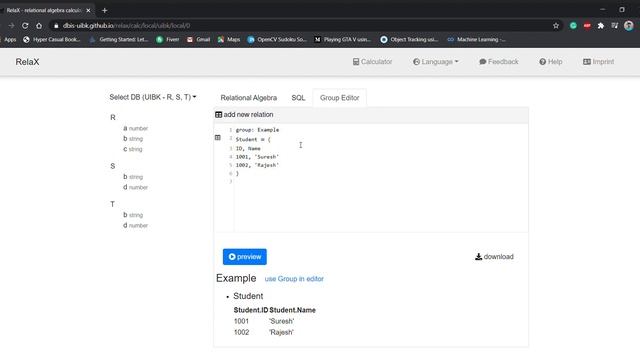Click relation T in the schema list

(x=112, y=204)
